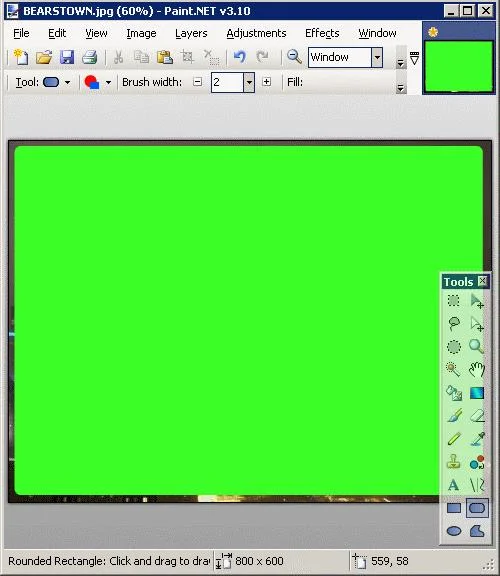Screen dimensions: 500x576
Task: Open the Image menu
Action: pos(141,33)
